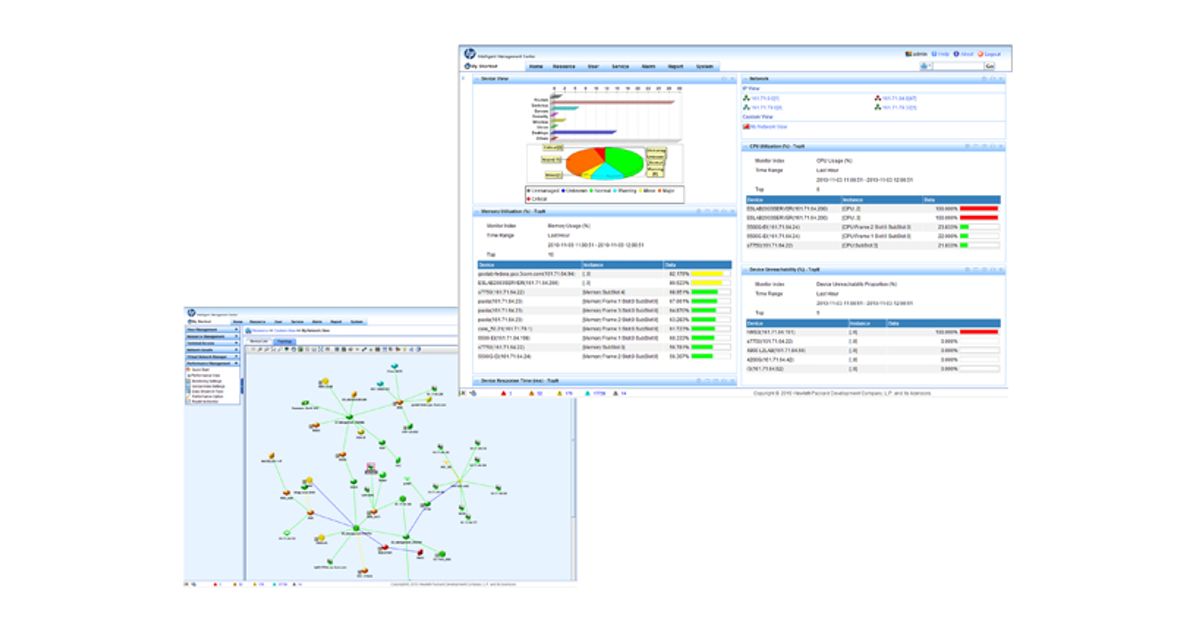Image resolution: width=1200 pixels, height=630 pixels.
Task: Click the Logout icon in the header
Action: (980, 53)
